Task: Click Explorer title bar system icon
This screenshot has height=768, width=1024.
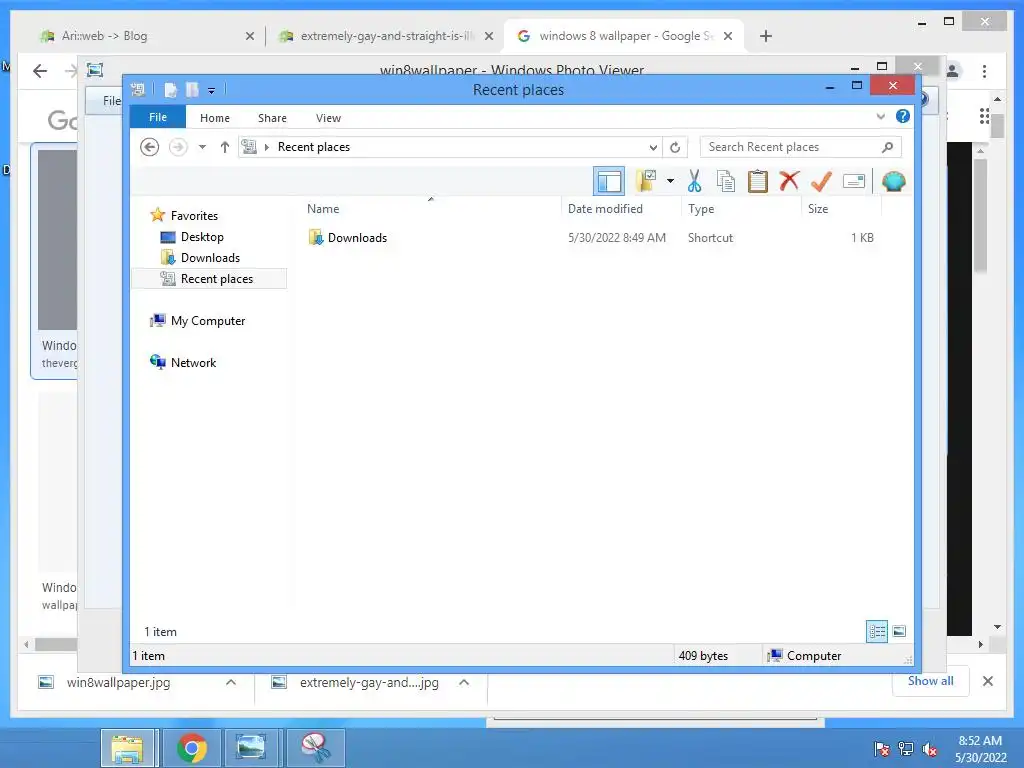Action: click(138, 89)
